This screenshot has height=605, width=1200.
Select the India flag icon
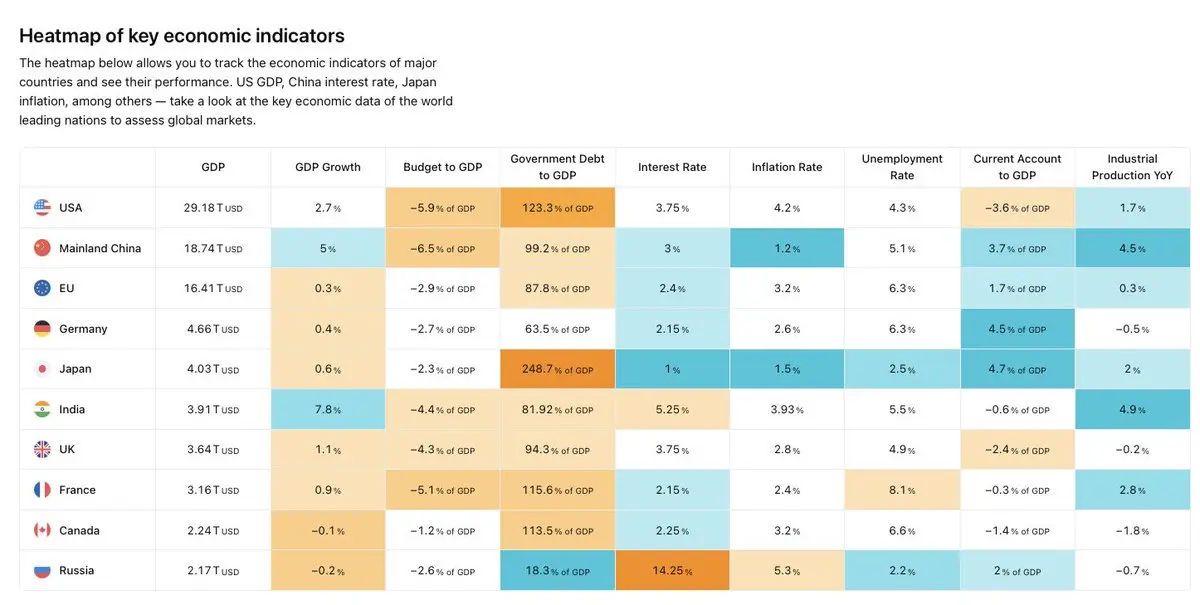[x=42, y=409]
